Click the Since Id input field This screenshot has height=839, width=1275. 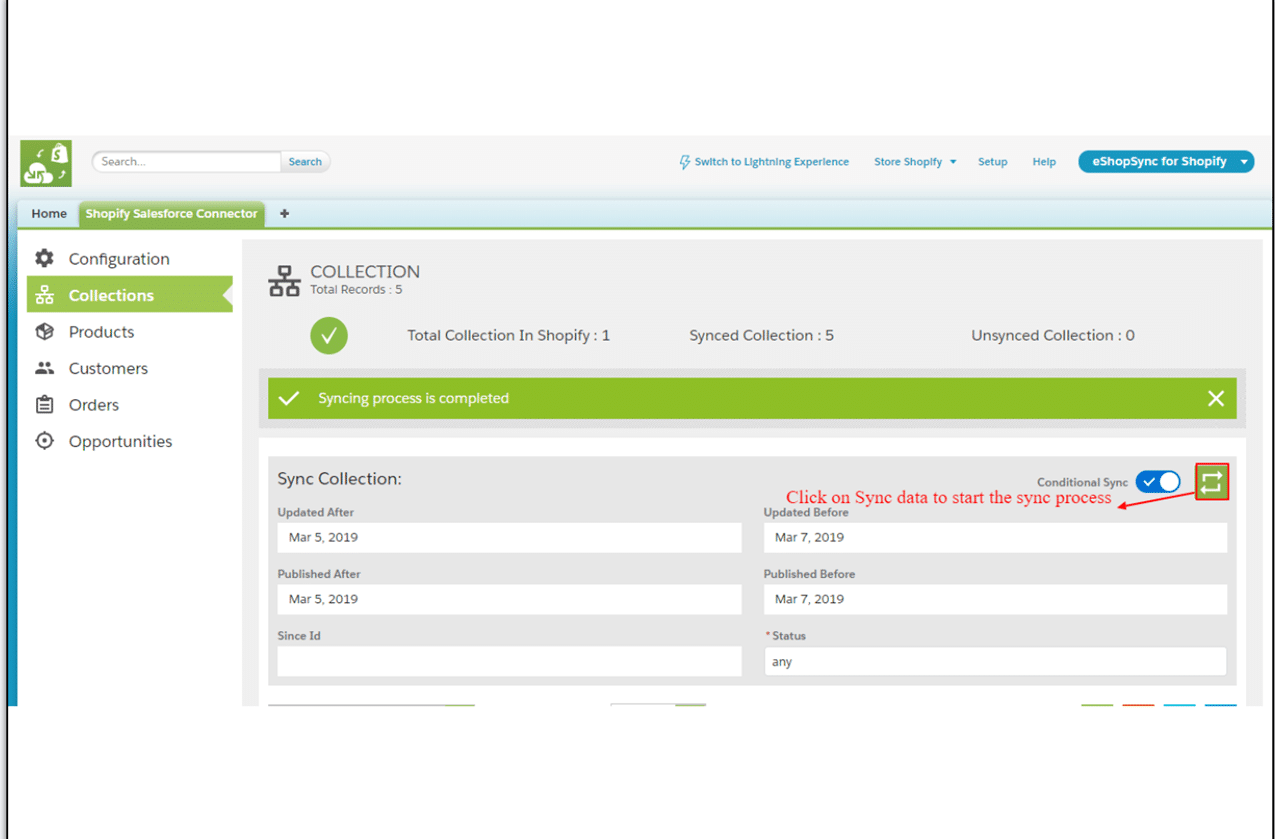pyautogui.click(x=509, y=661)
